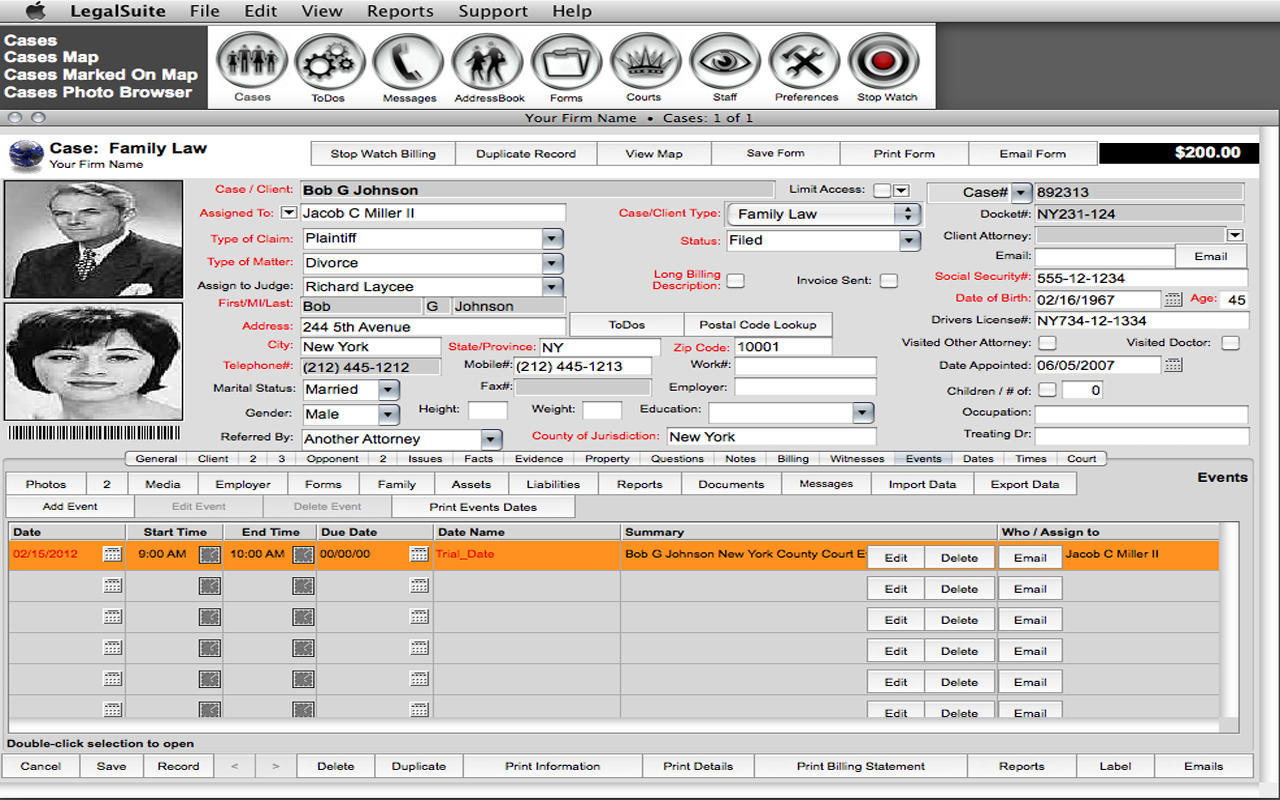The width and height of the screenshot is (1280, 800).
Task: Click the Email Form button
Action: tap(1033, 154)
